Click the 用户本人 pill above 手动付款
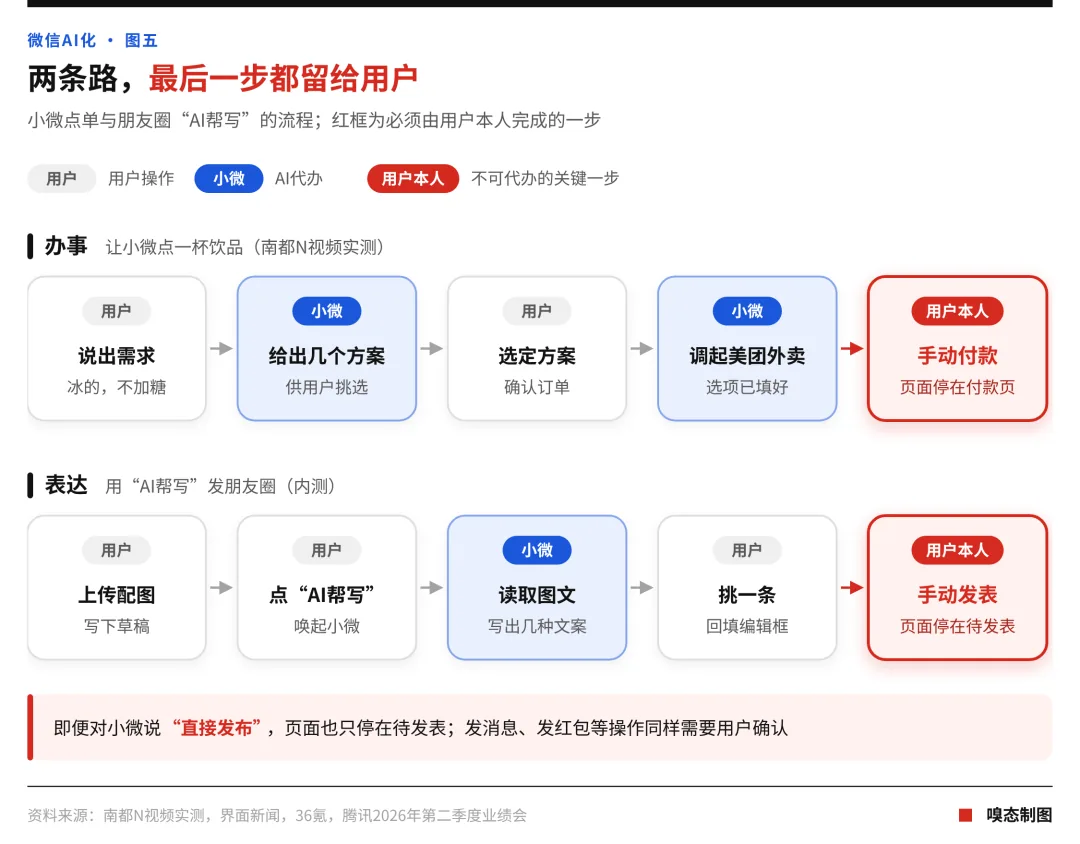This screenshot has width=1080, height=844. pos(957,311)
